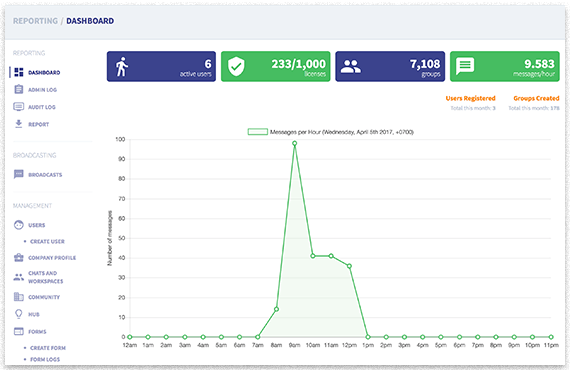Go to the Audit Log section

tap(42, 107)
